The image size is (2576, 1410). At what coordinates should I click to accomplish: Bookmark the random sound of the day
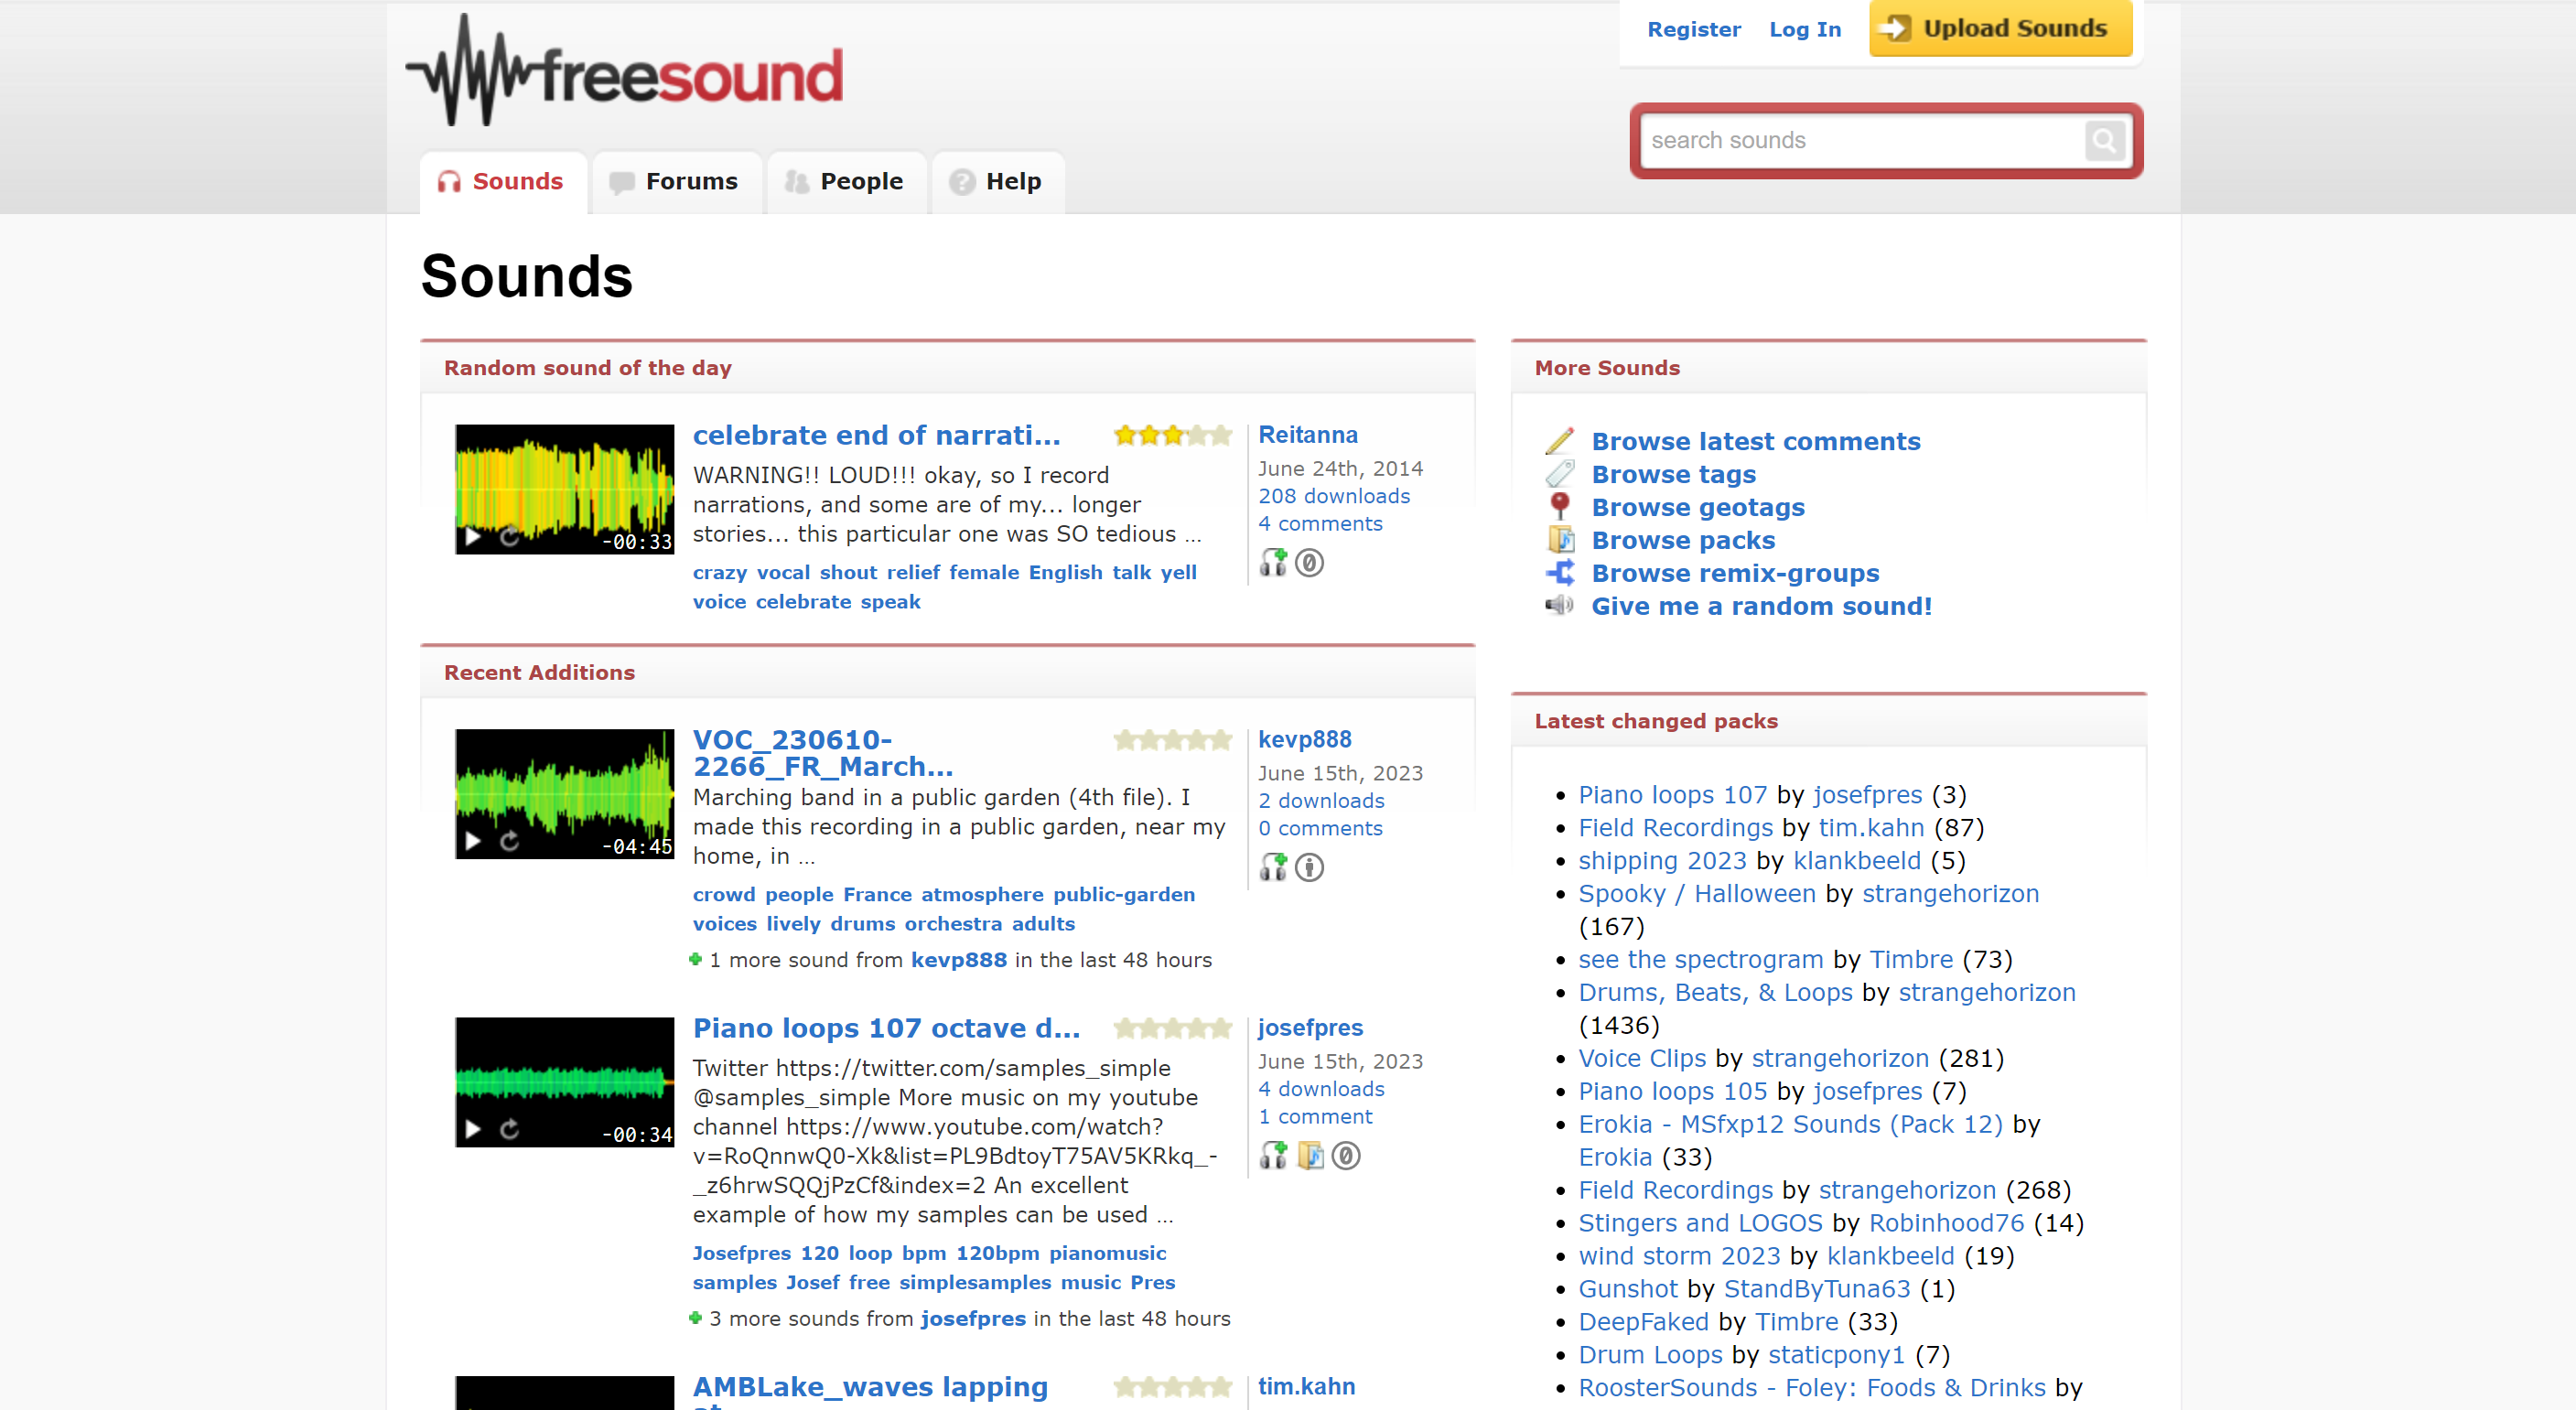pyautogui.click(x=1274, y=563)
